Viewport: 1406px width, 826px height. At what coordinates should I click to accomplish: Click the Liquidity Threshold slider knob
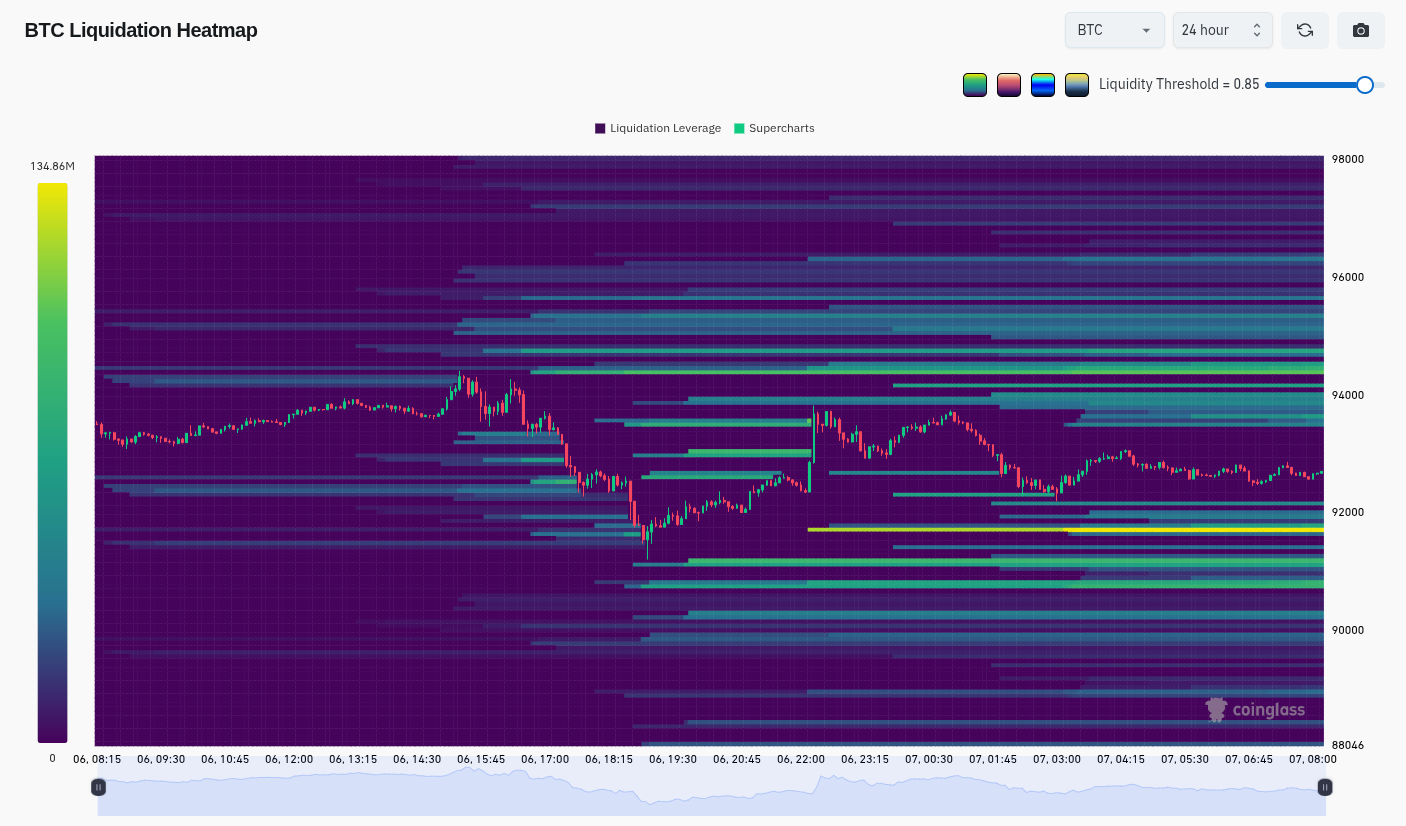click(1365, 85)
